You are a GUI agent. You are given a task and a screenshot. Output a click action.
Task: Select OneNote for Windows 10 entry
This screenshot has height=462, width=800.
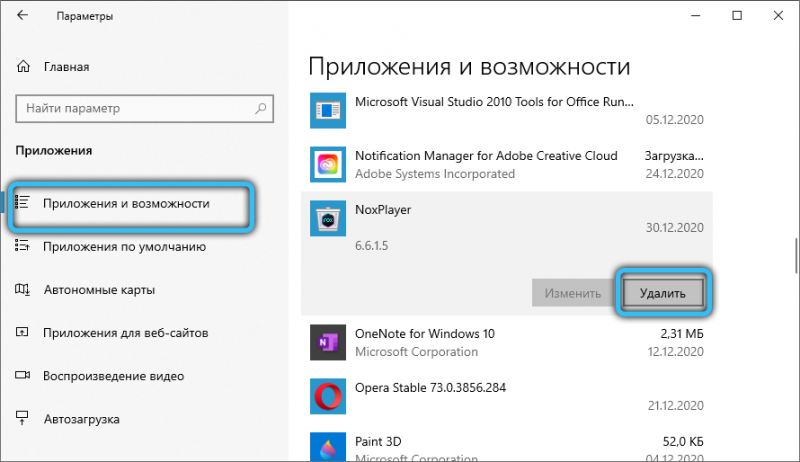(x=424, y=333)
